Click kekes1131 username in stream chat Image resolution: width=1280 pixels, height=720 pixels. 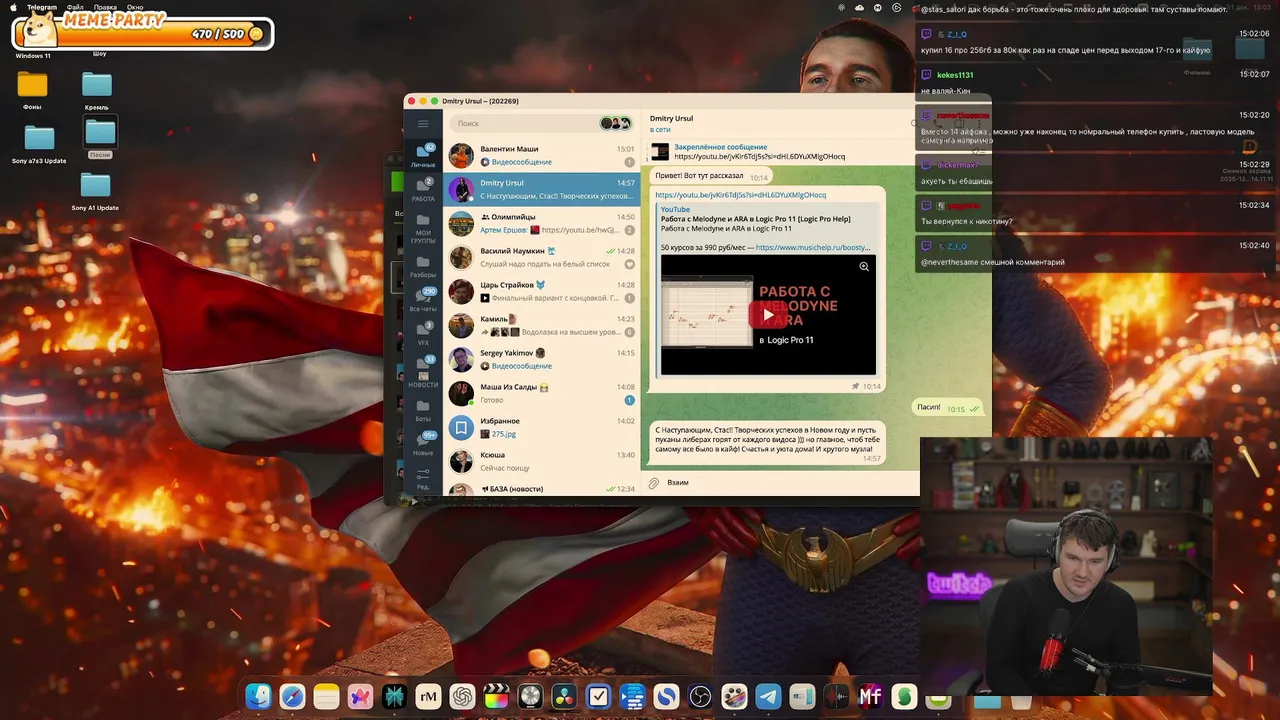(955, 75)
